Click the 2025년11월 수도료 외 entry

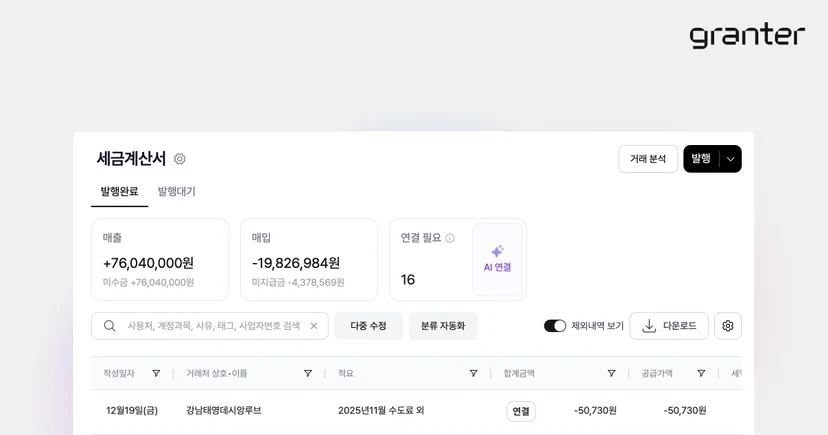381,410
